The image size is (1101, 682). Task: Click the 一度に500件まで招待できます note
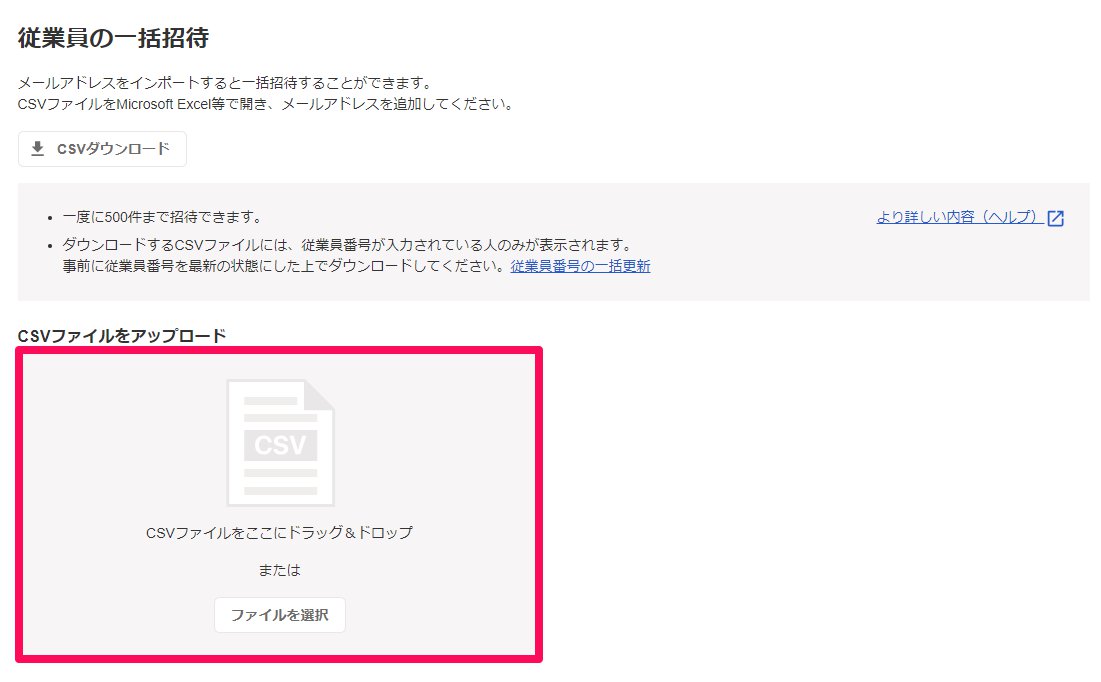pos(161,217)
